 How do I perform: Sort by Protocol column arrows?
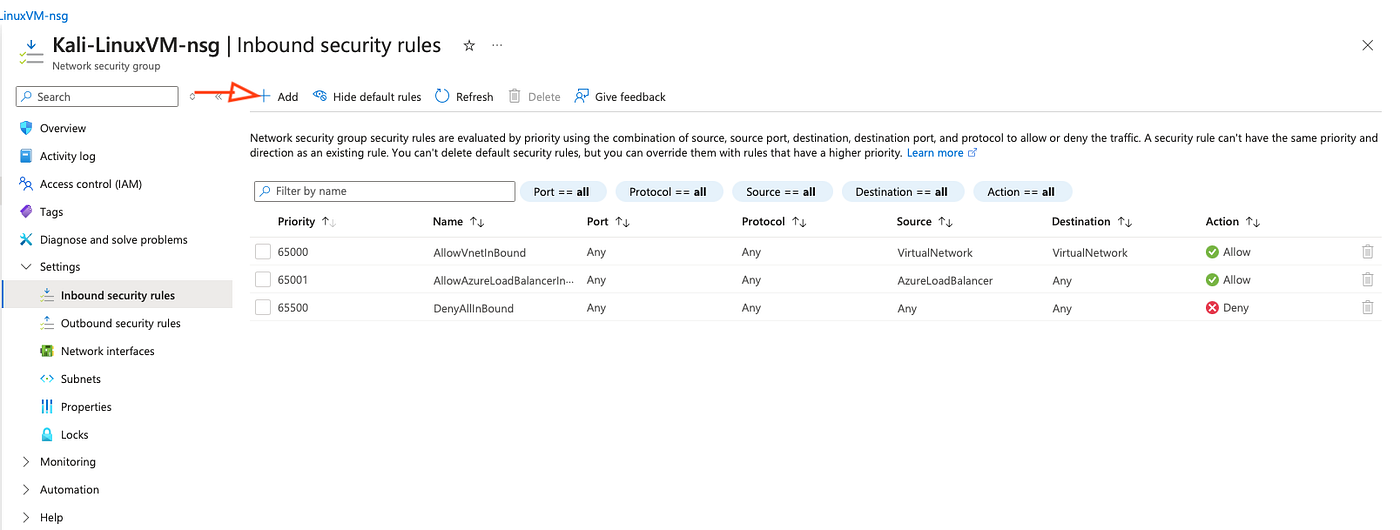[x=799, y=222]
